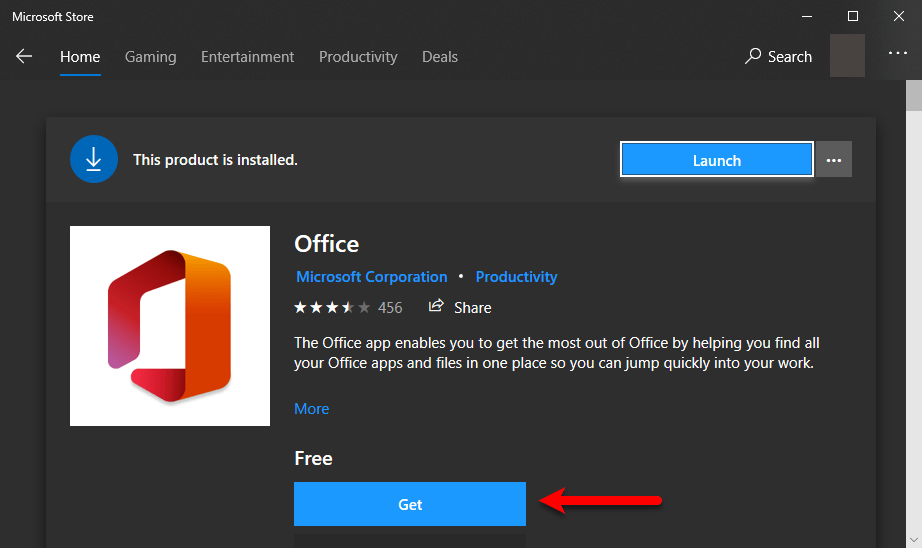This screenshot has height=548, width=922.
Task: Share the Office app
Action: pos(460,307)
